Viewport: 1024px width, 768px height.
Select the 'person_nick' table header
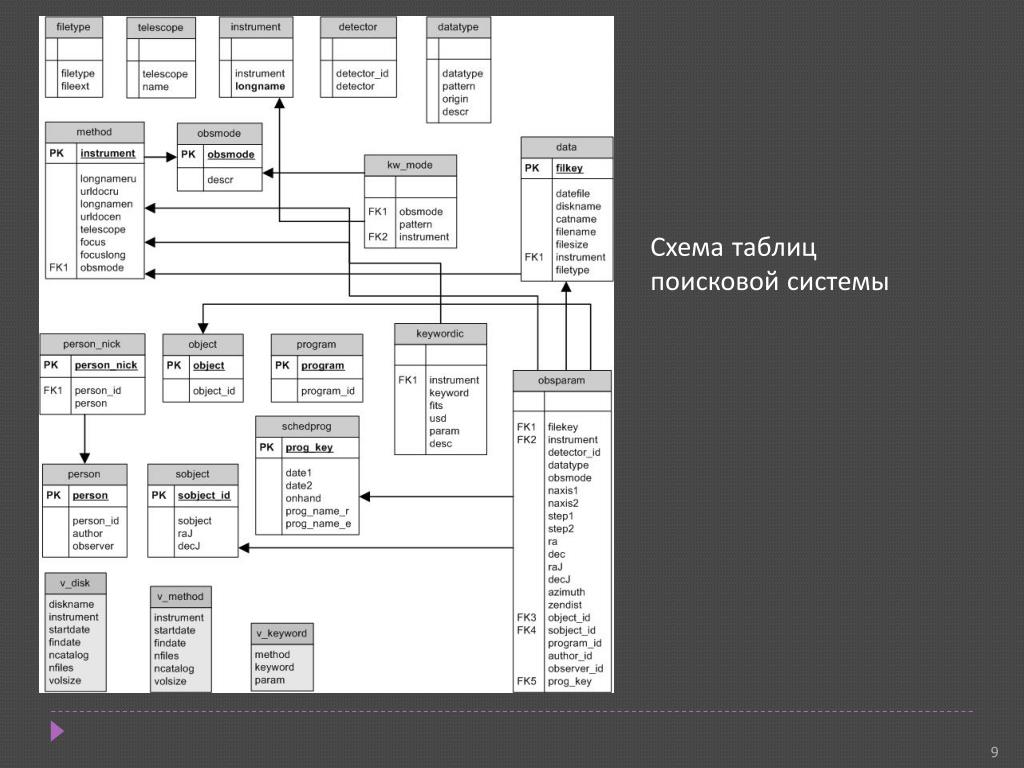point(92,344)
